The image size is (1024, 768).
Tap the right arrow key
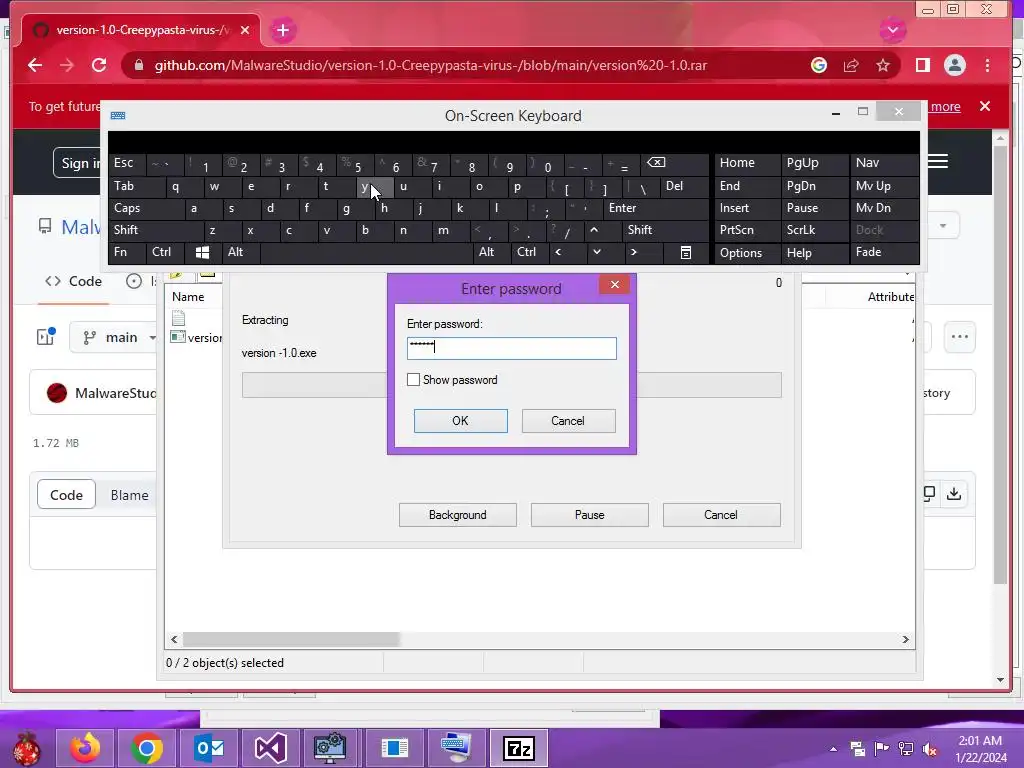(x=633, y=252)
